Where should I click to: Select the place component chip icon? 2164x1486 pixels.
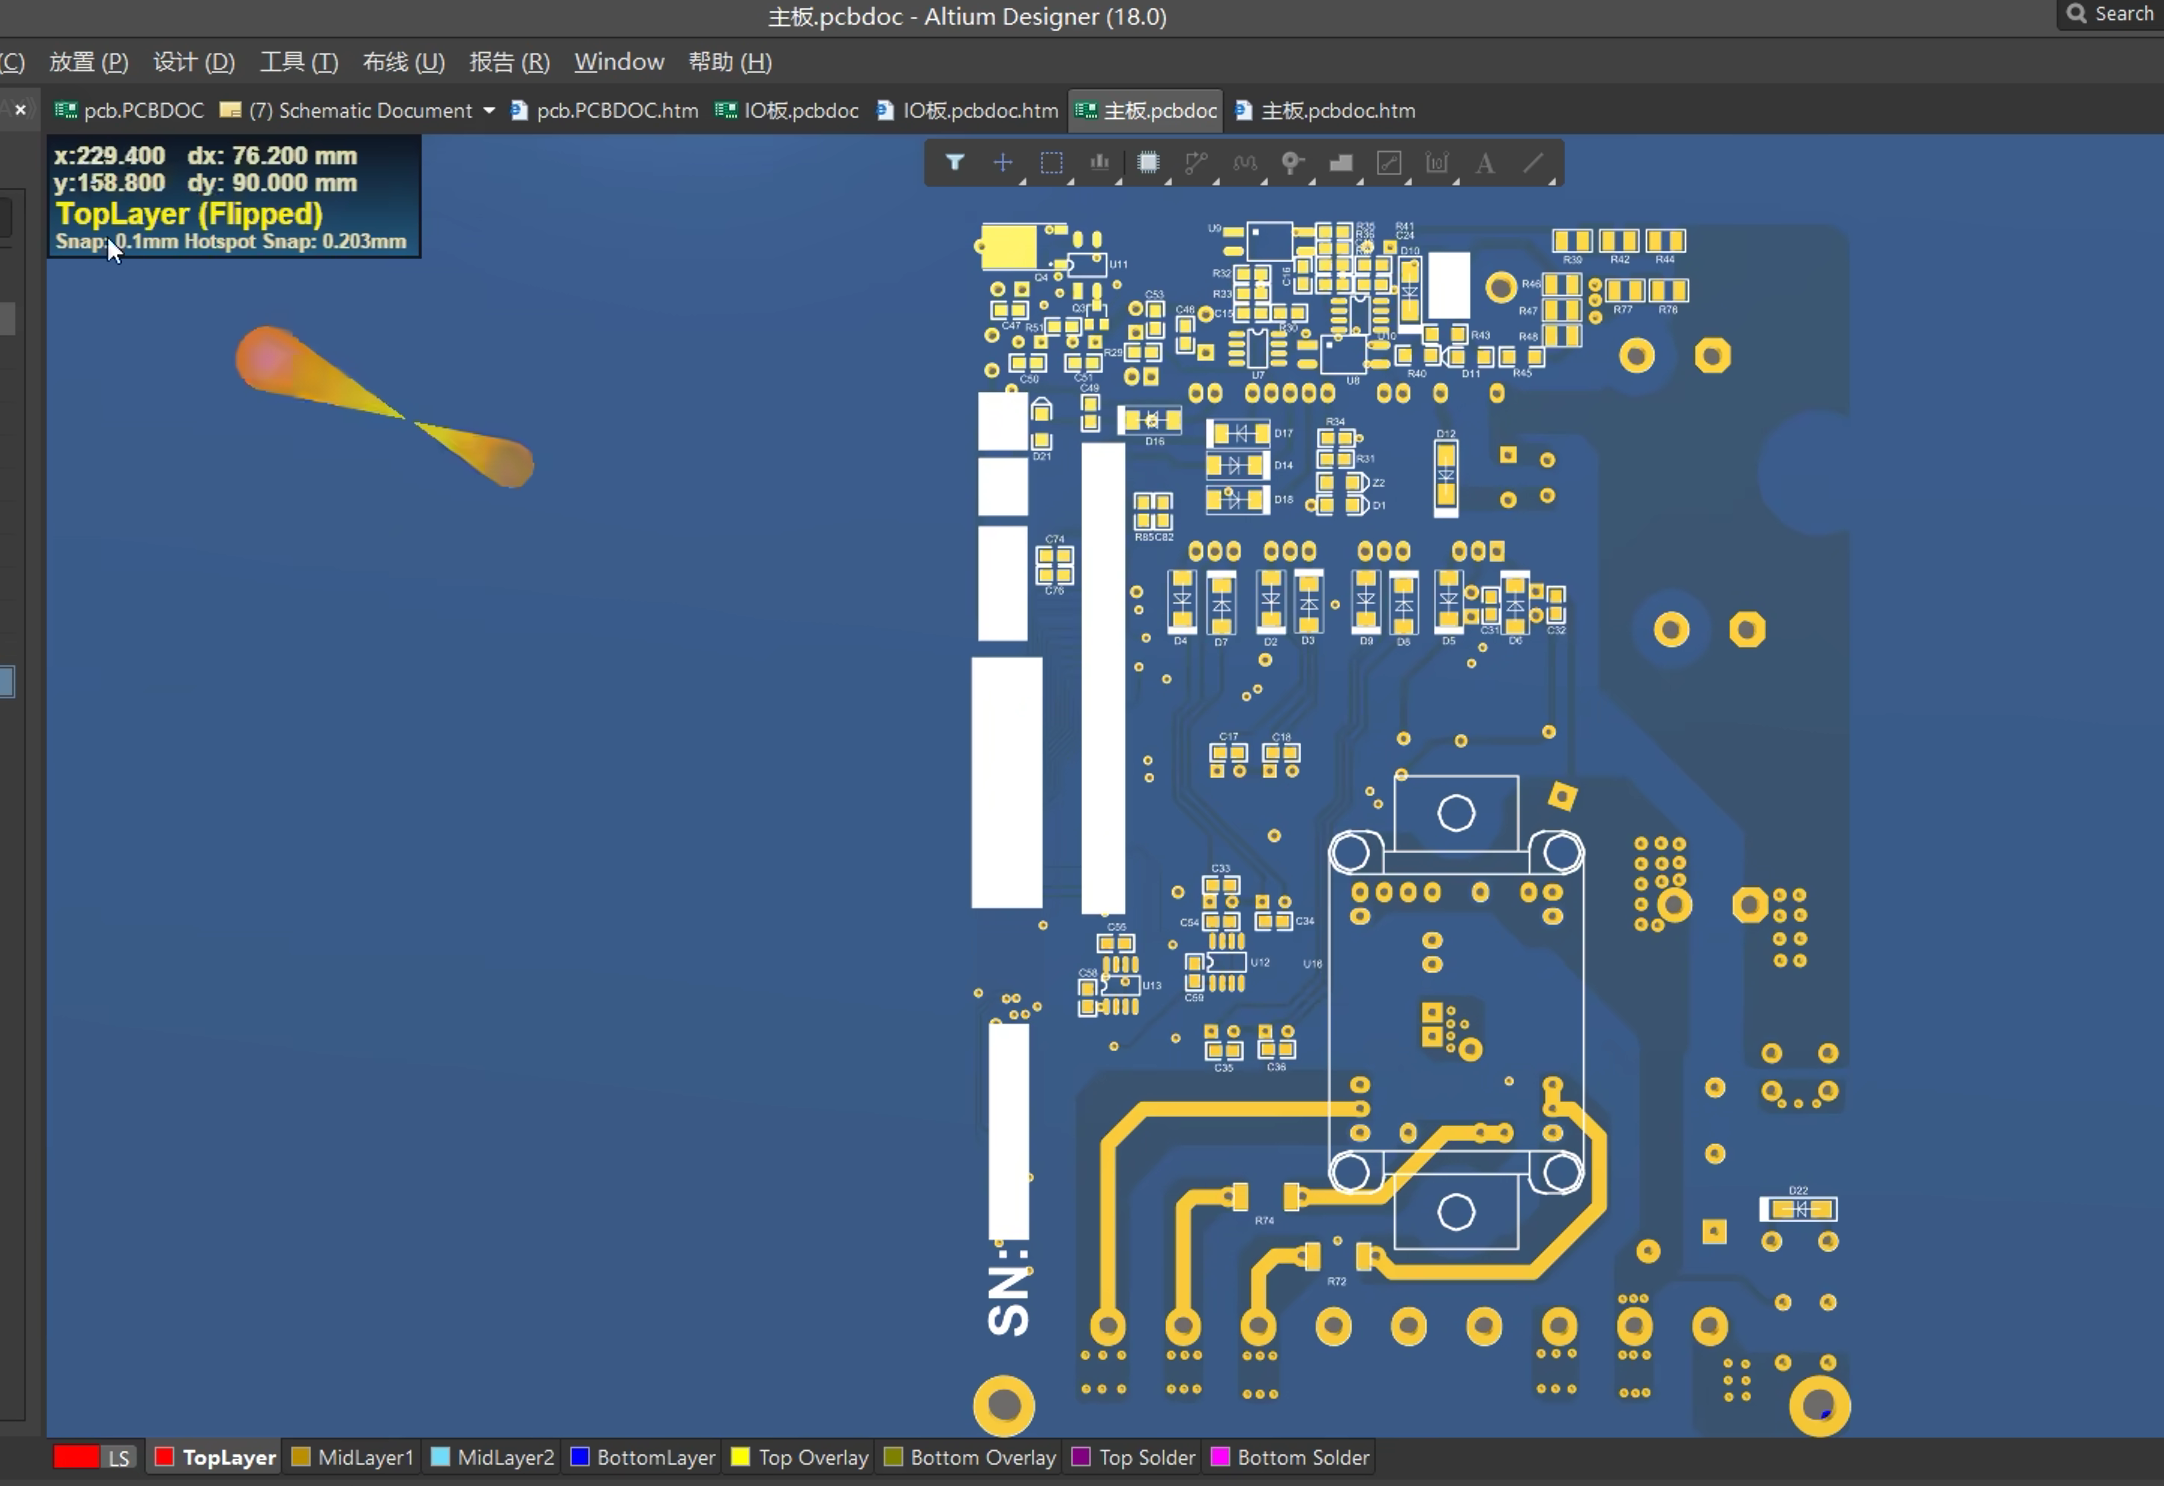(x=1148, y=163)
